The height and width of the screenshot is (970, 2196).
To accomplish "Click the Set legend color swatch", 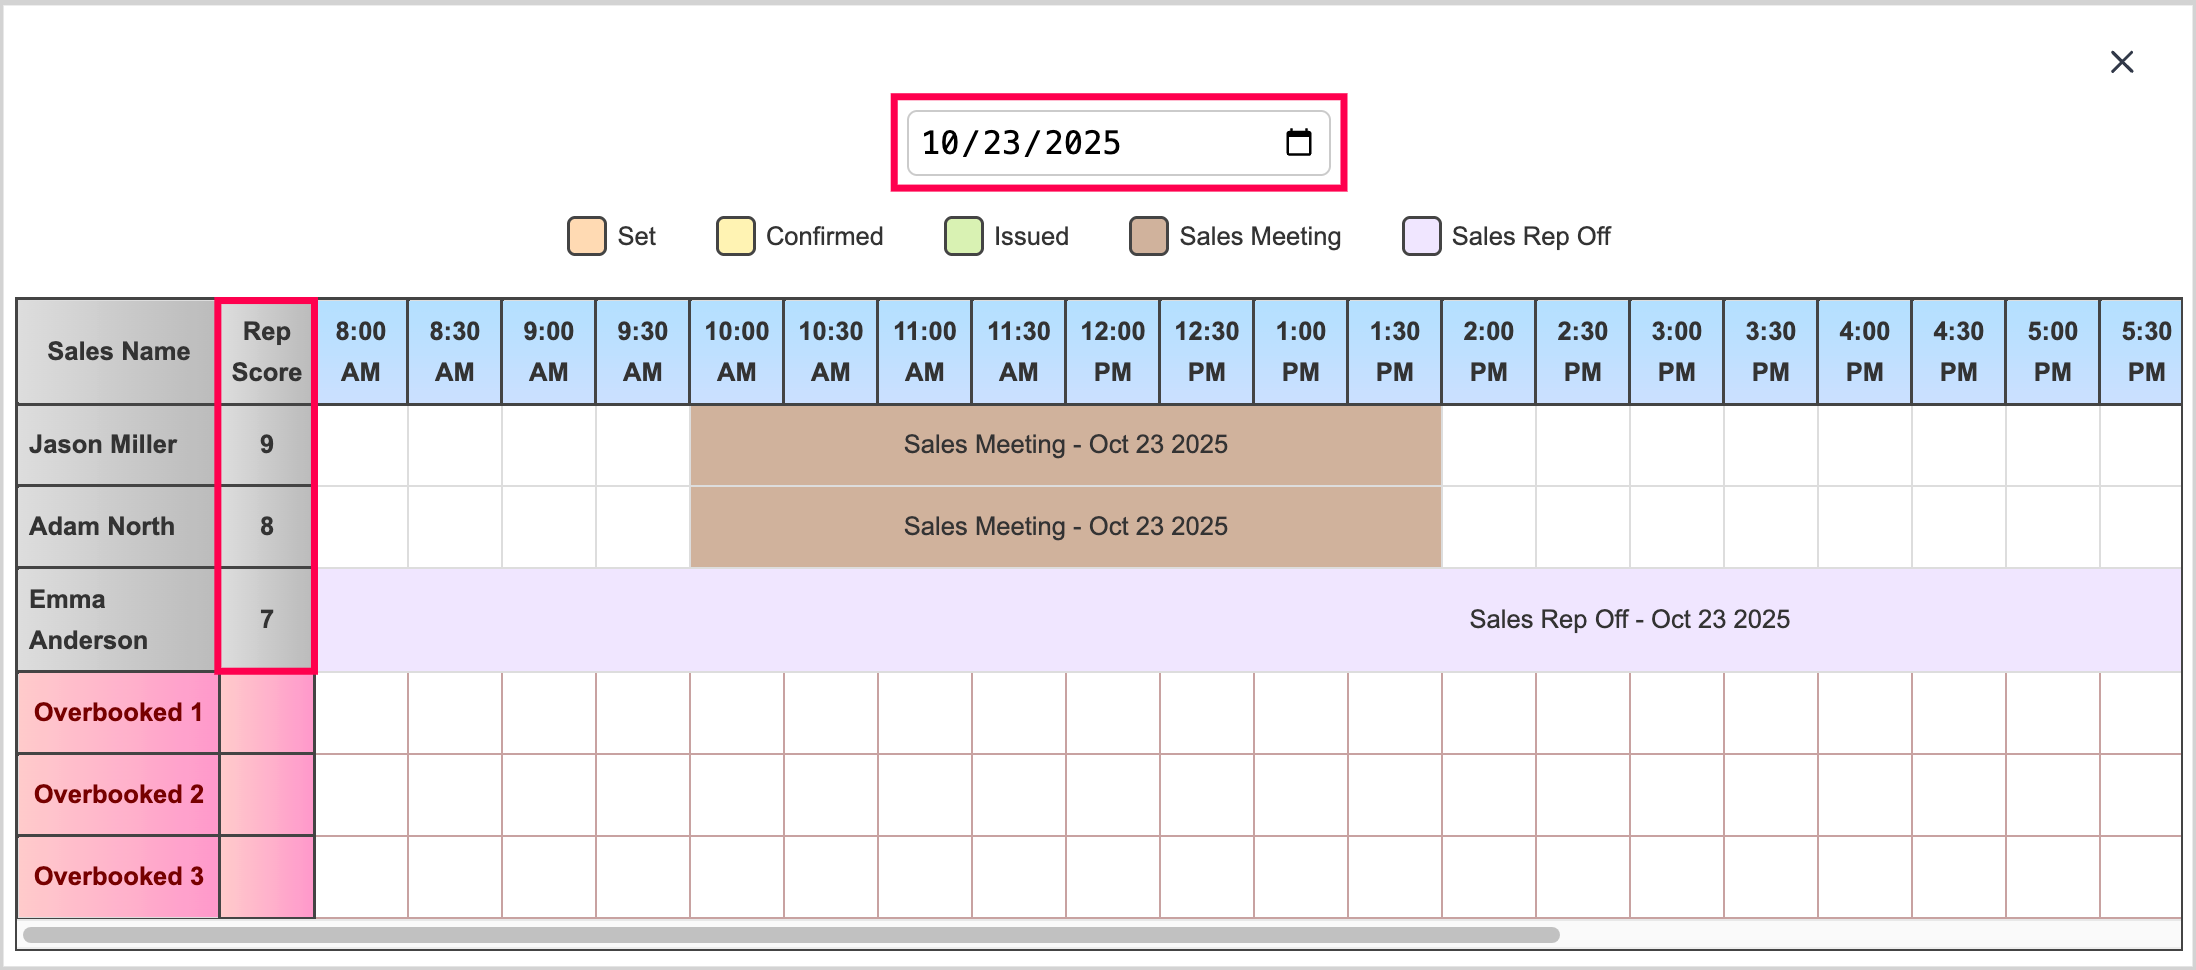I will pos(586,237).
